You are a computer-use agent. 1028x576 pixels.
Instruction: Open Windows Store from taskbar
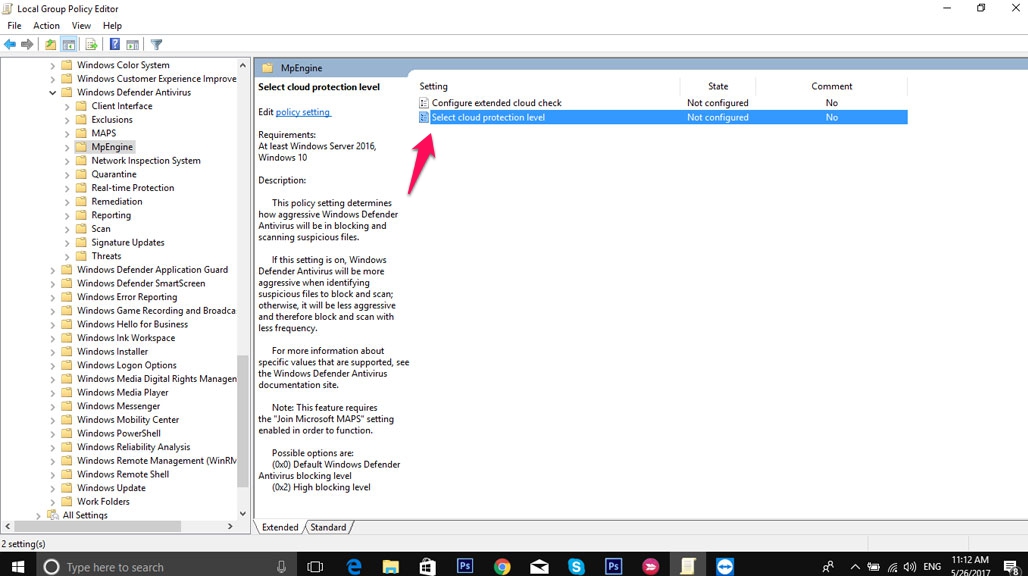pyautogui.click(x=427, y=566)
